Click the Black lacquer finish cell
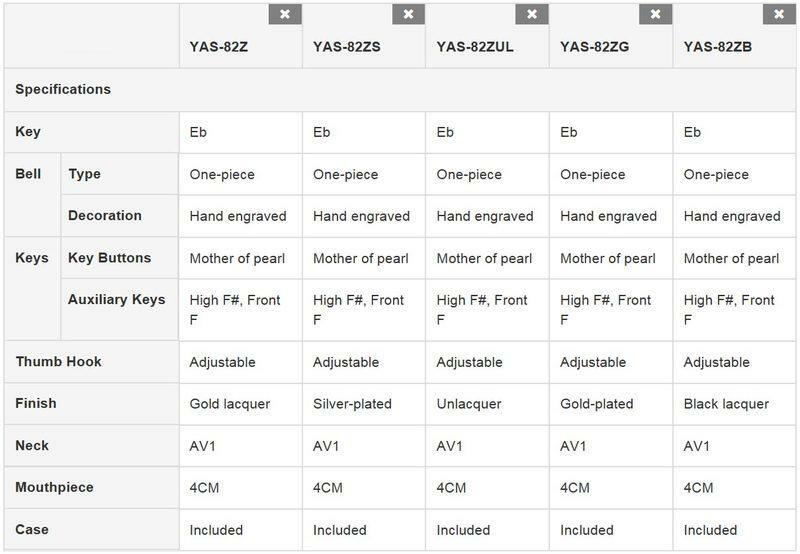Image resolution: width=800 pixels, height=554 pixels. pyautogui.click(x=726, y=404)
